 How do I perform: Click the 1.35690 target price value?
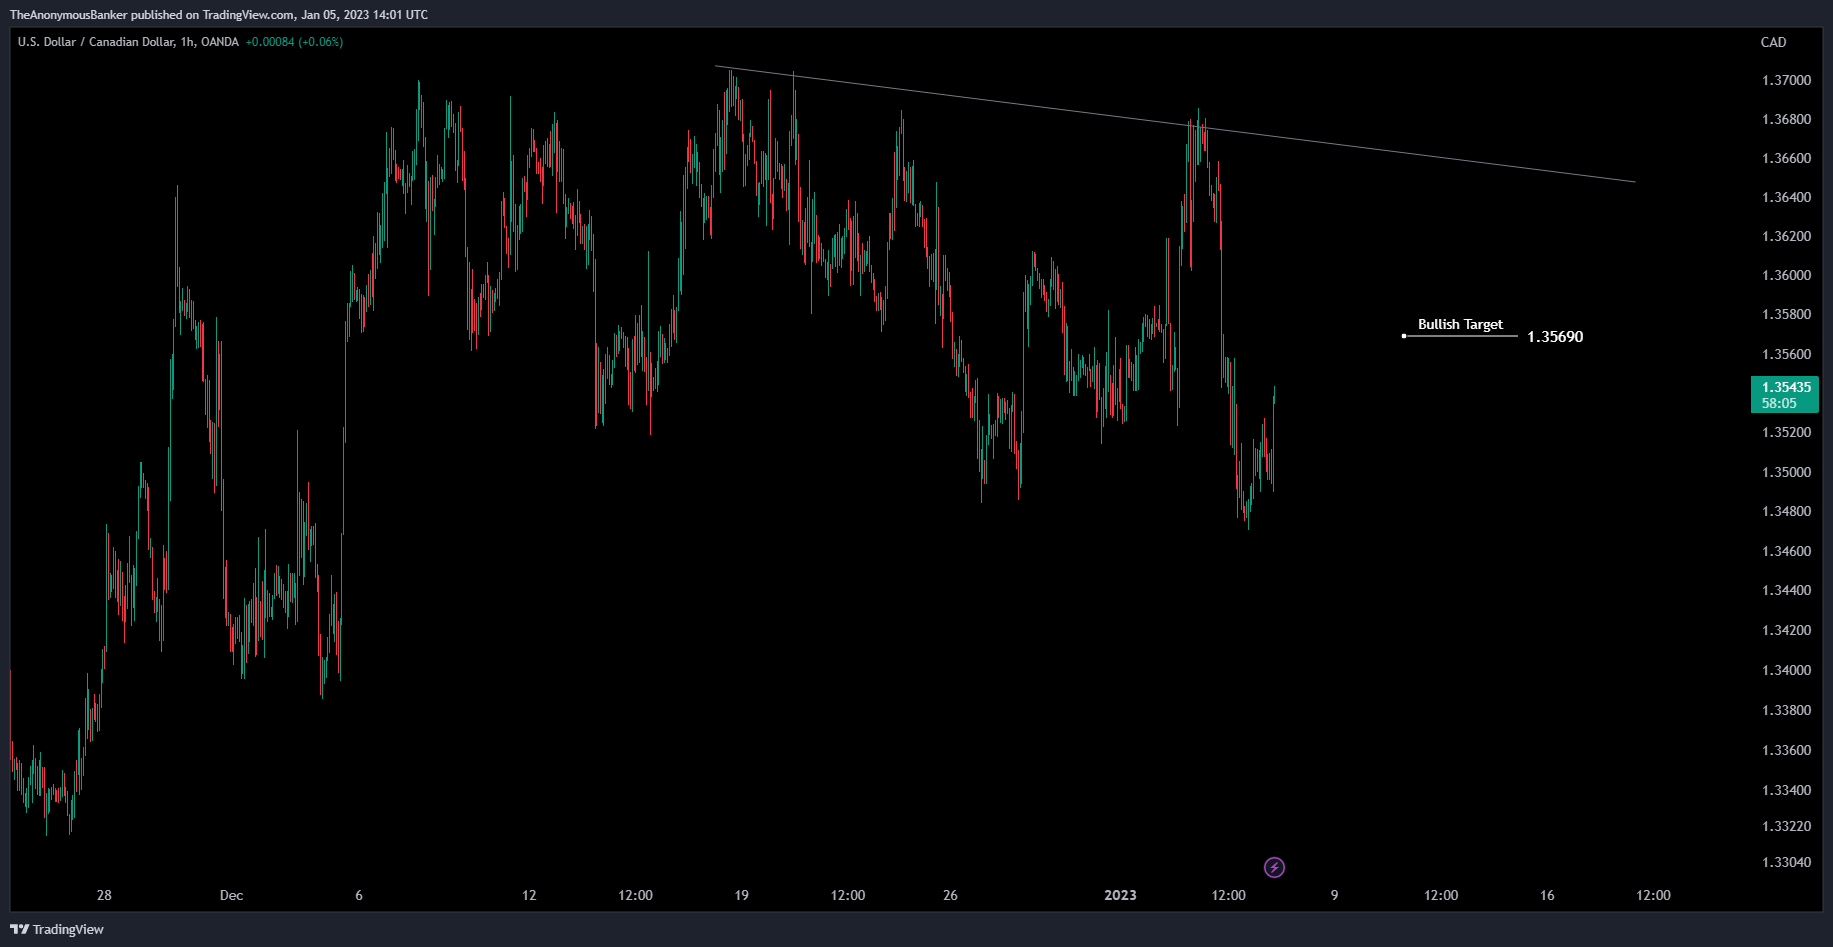(x=1555, y=337)
